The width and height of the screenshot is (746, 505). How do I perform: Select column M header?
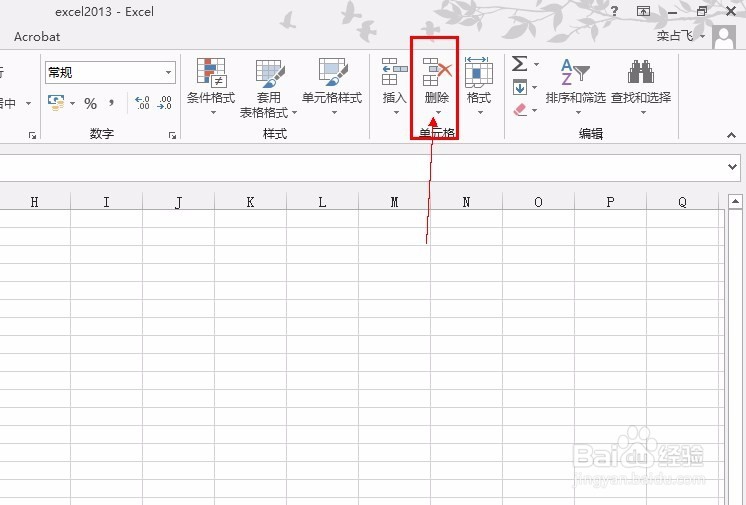(394, 202)
